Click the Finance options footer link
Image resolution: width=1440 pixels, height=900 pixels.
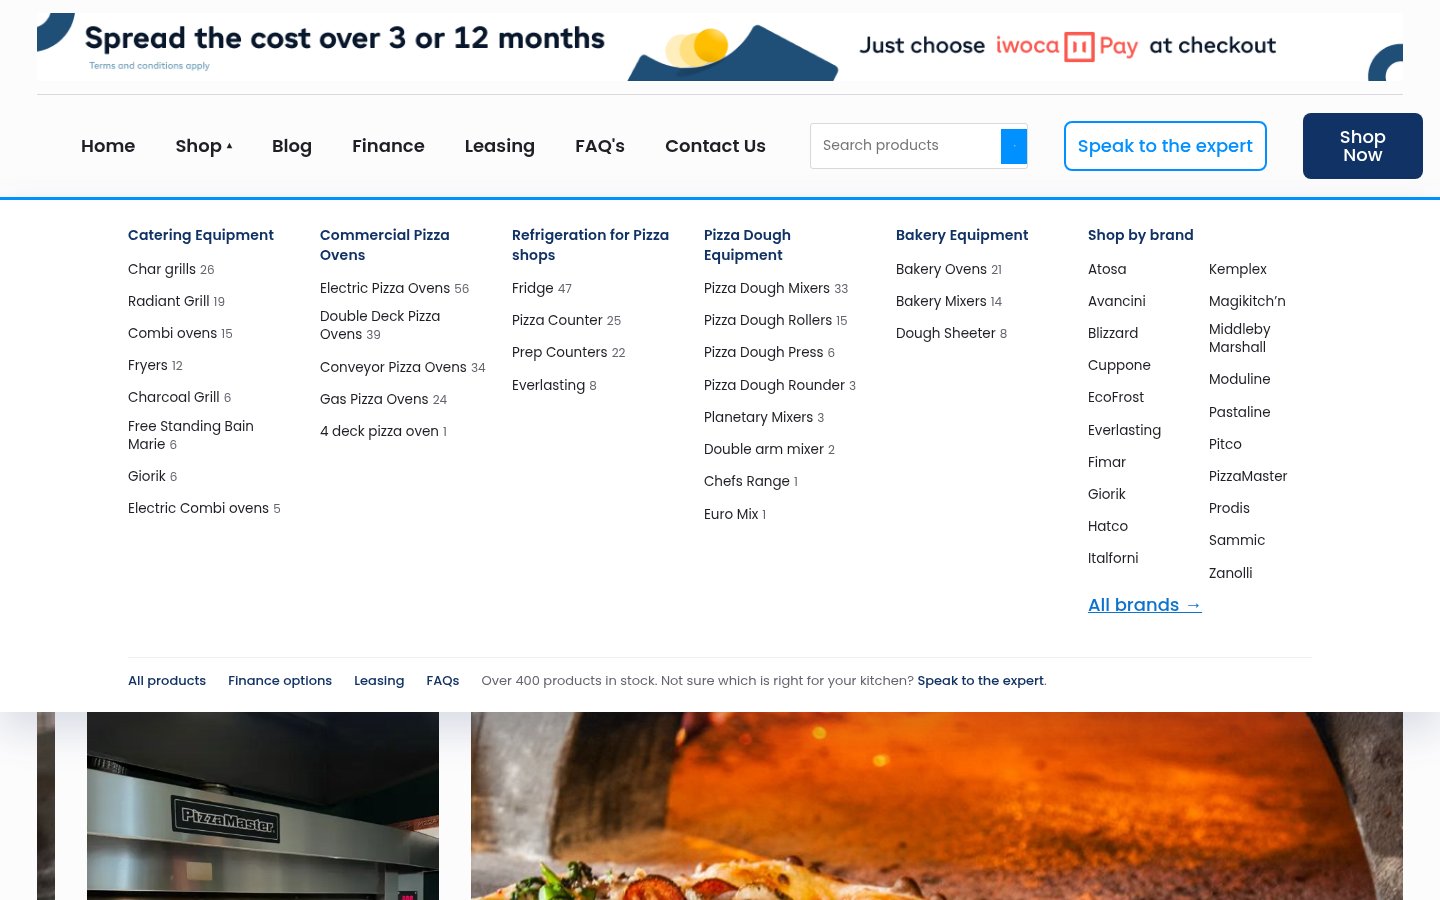click(280, 681)
